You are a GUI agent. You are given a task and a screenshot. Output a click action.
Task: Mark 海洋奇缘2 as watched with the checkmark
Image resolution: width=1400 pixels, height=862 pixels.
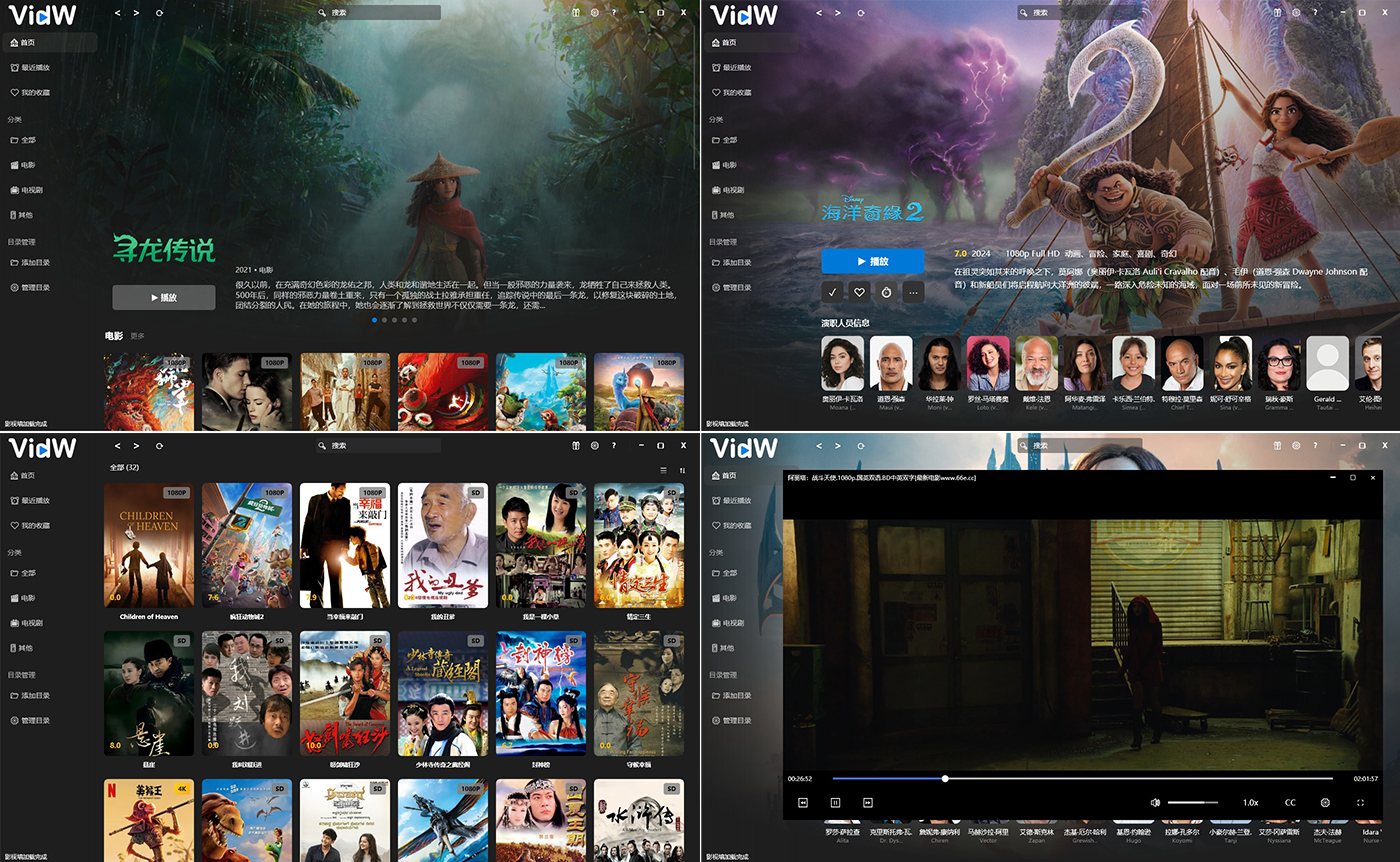click(832, 292)
